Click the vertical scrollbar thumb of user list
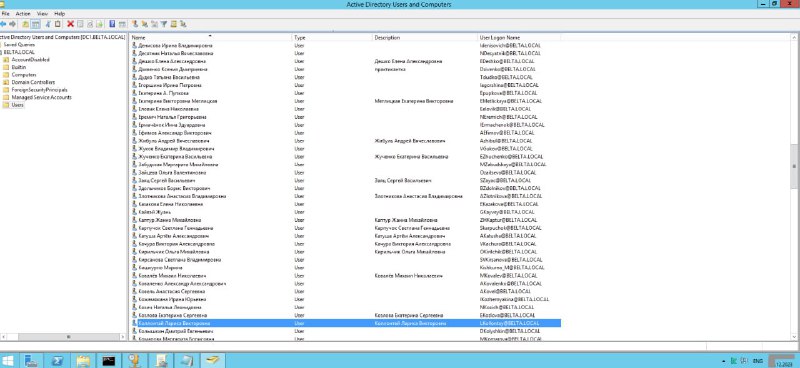This screenshot has width=800, height=368. [794, 169]
